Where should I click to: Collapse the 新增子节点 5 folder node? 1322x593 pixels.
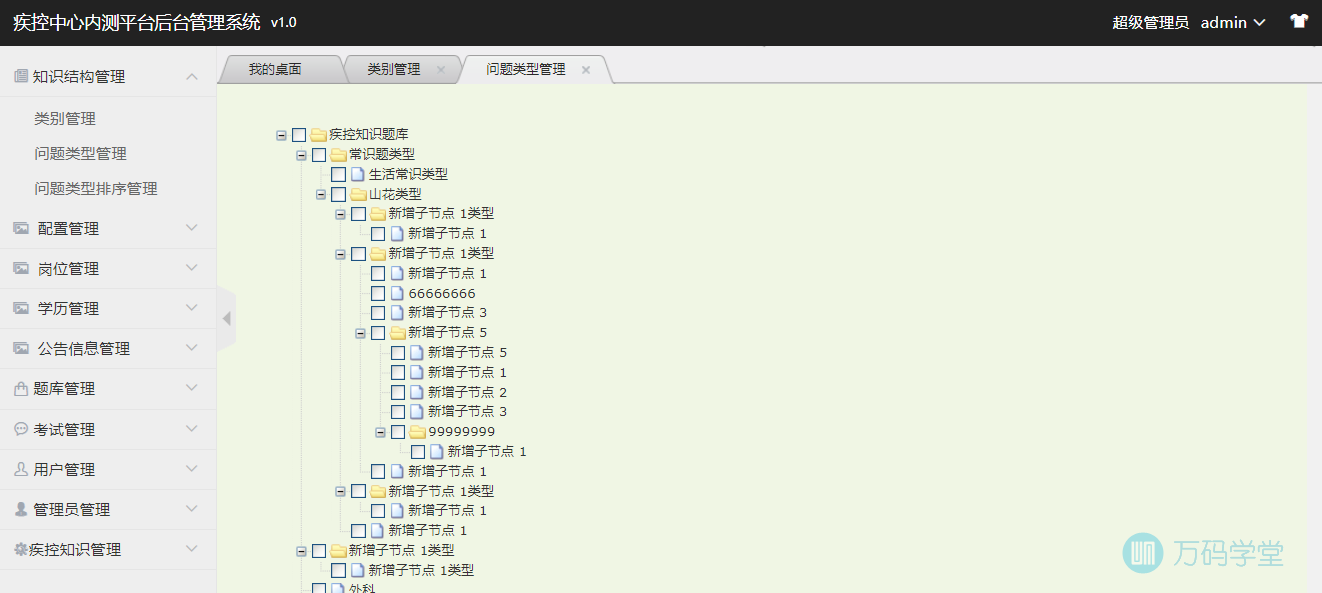pyautogui.click(x=361, y=333)
